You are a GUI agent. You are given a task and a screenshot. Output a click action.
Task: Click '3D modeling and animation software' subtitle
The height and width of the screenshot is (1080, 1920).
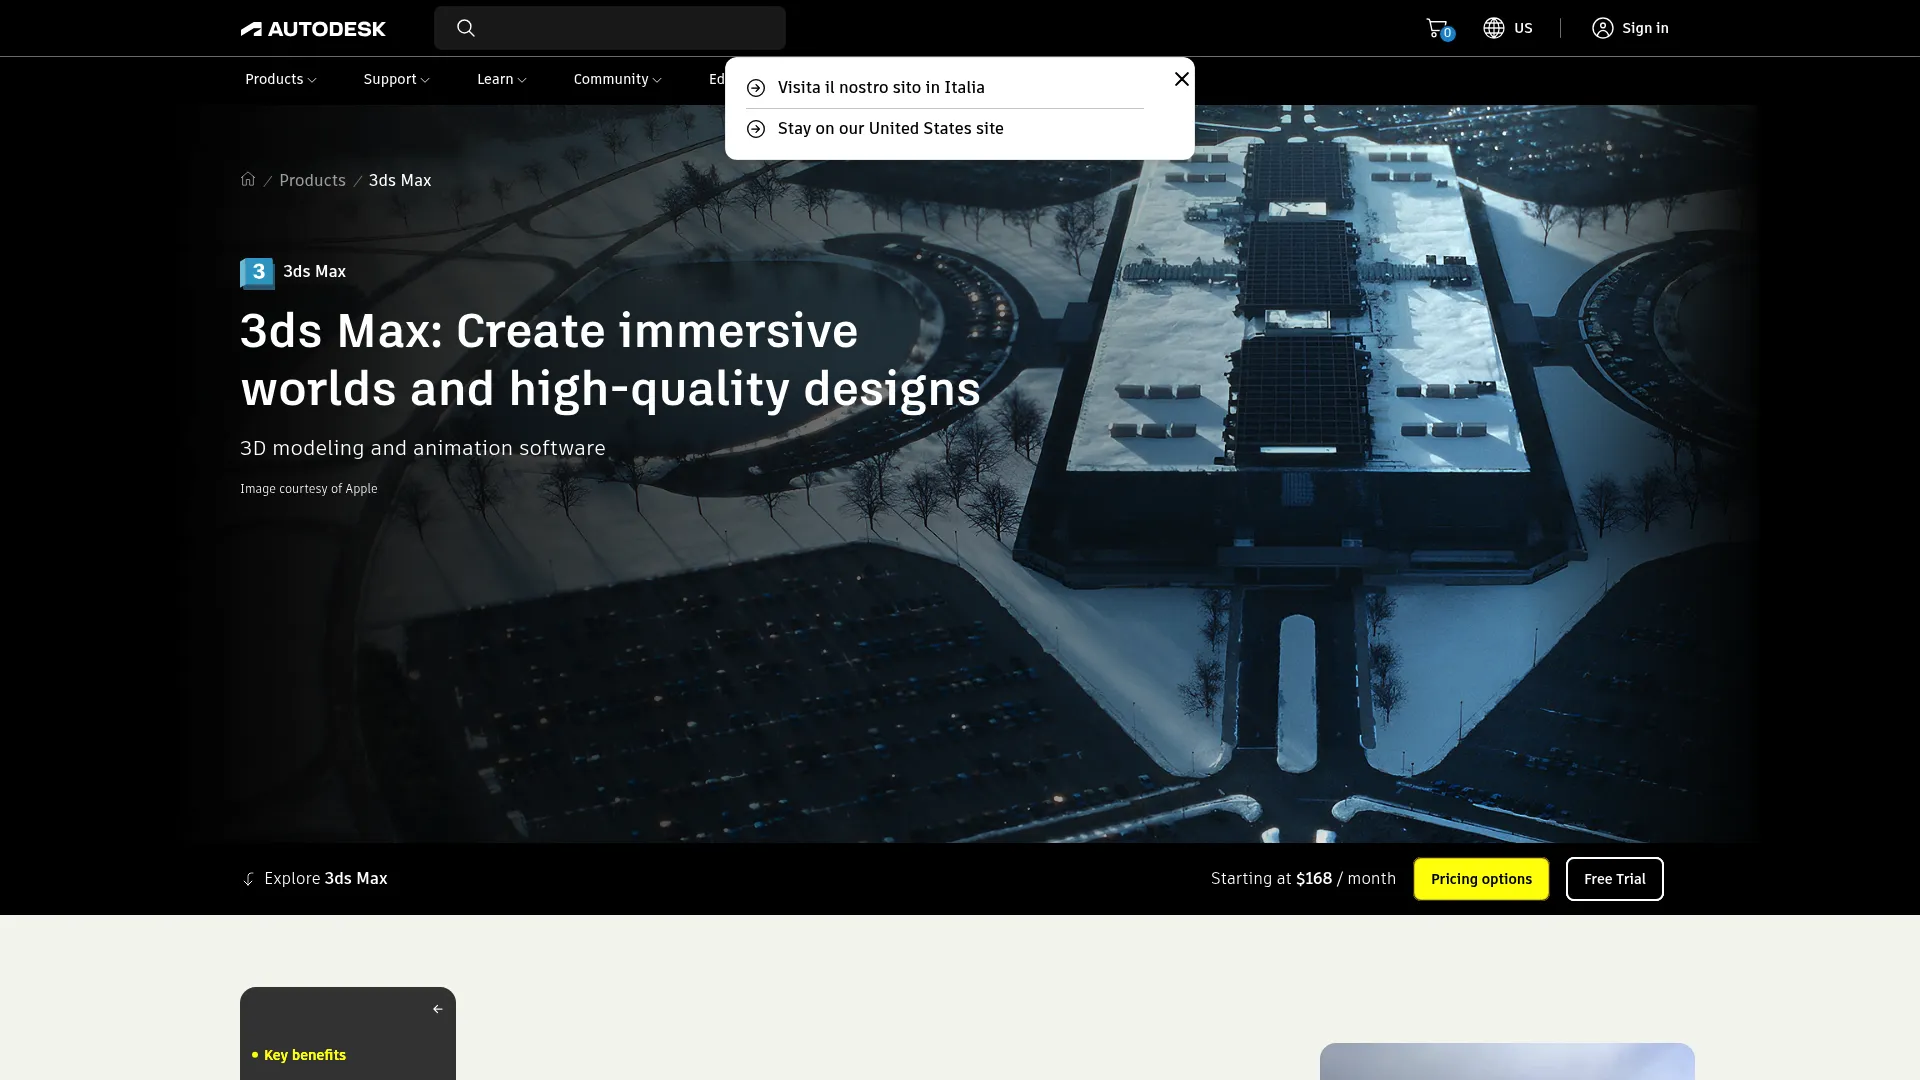pos(423,448)
